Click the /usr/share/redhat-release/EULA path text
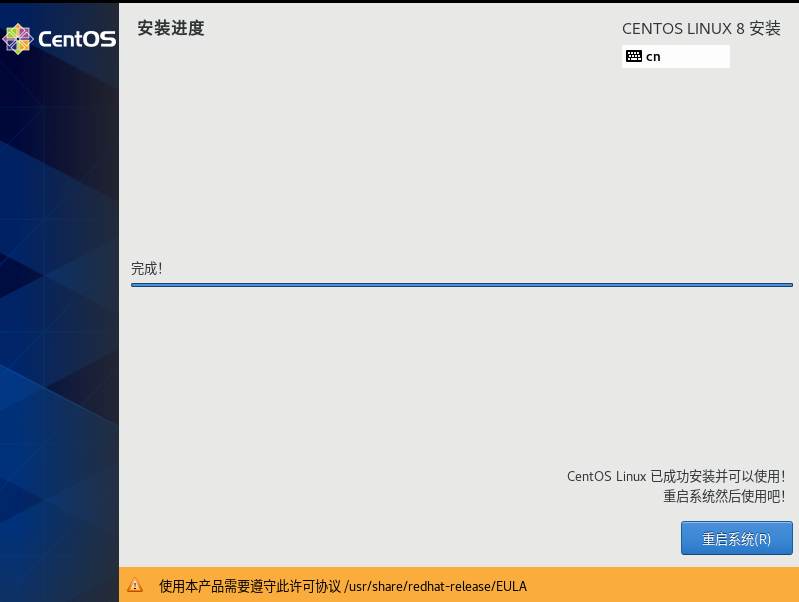 tap(435, 586)
